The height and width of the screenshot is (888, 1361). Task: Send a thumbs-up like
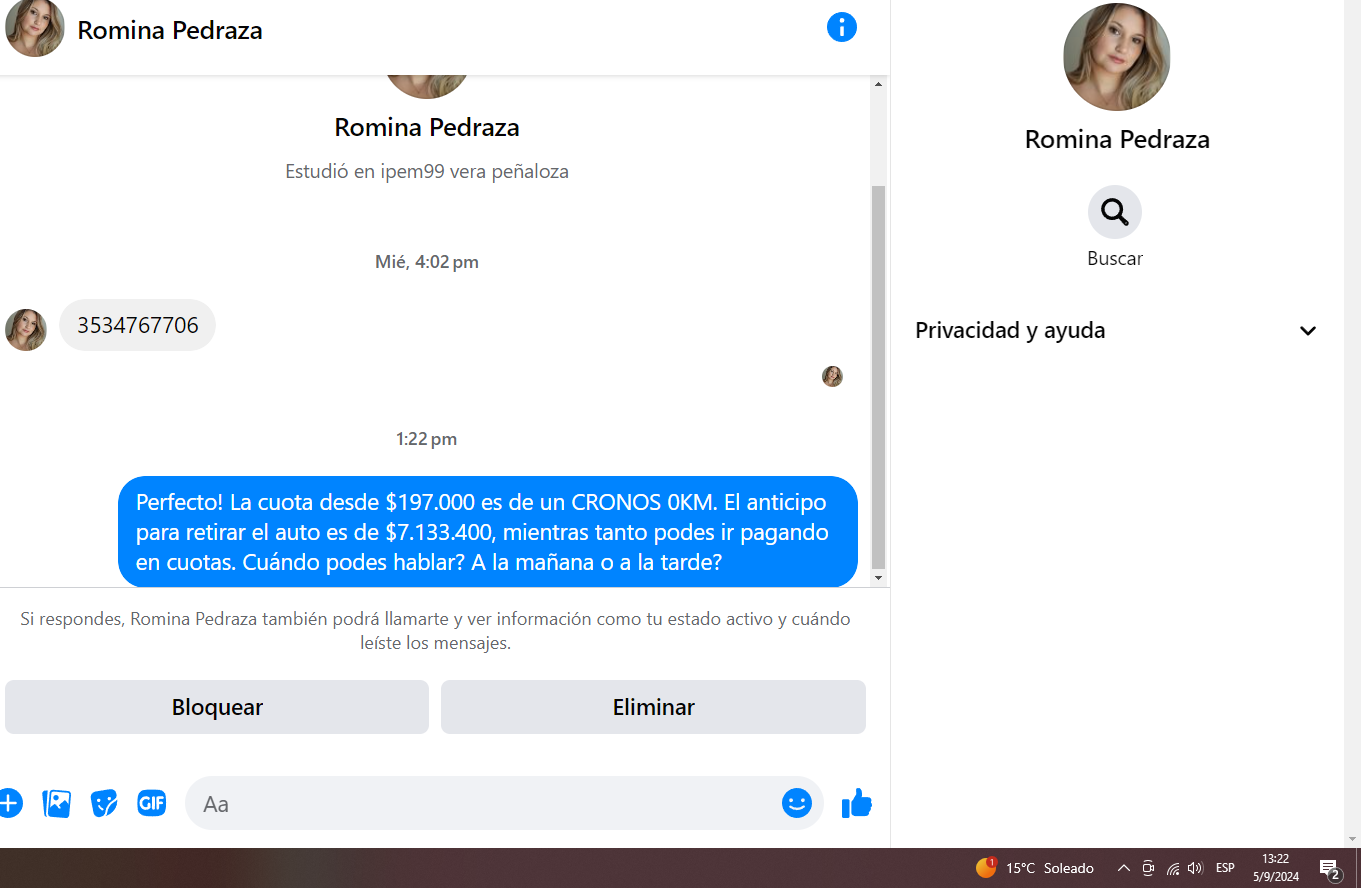857,803
